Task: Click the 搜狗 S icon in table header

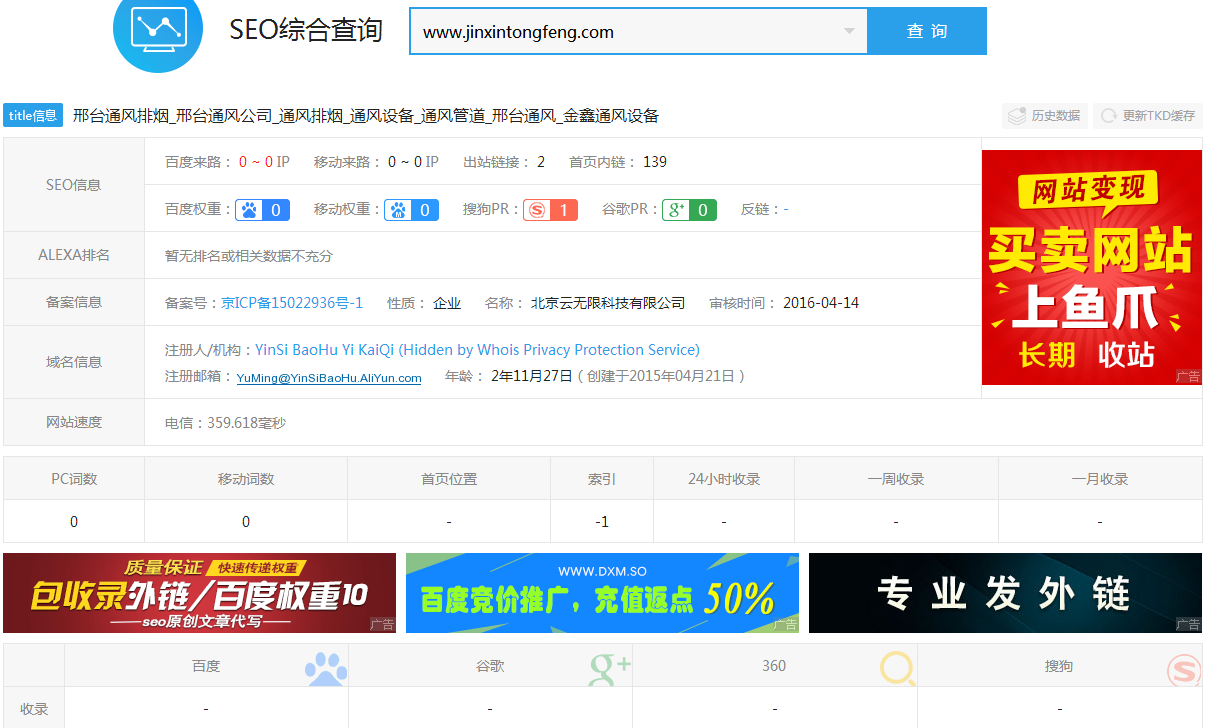Action: point(1184,669)
